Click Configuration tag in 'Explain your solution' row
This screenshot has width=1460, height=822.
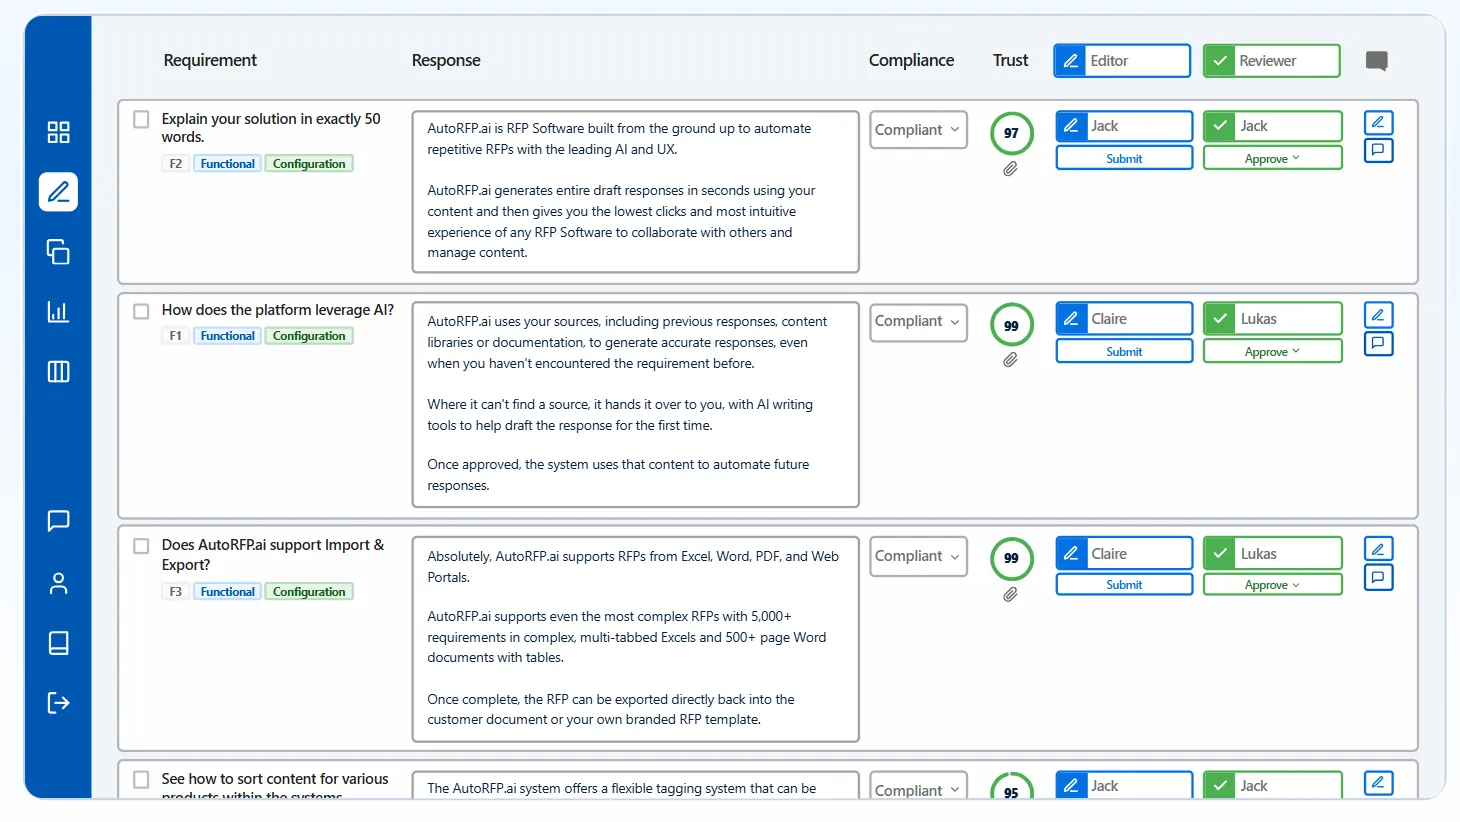pyautogui.click(x=309, y=164)
